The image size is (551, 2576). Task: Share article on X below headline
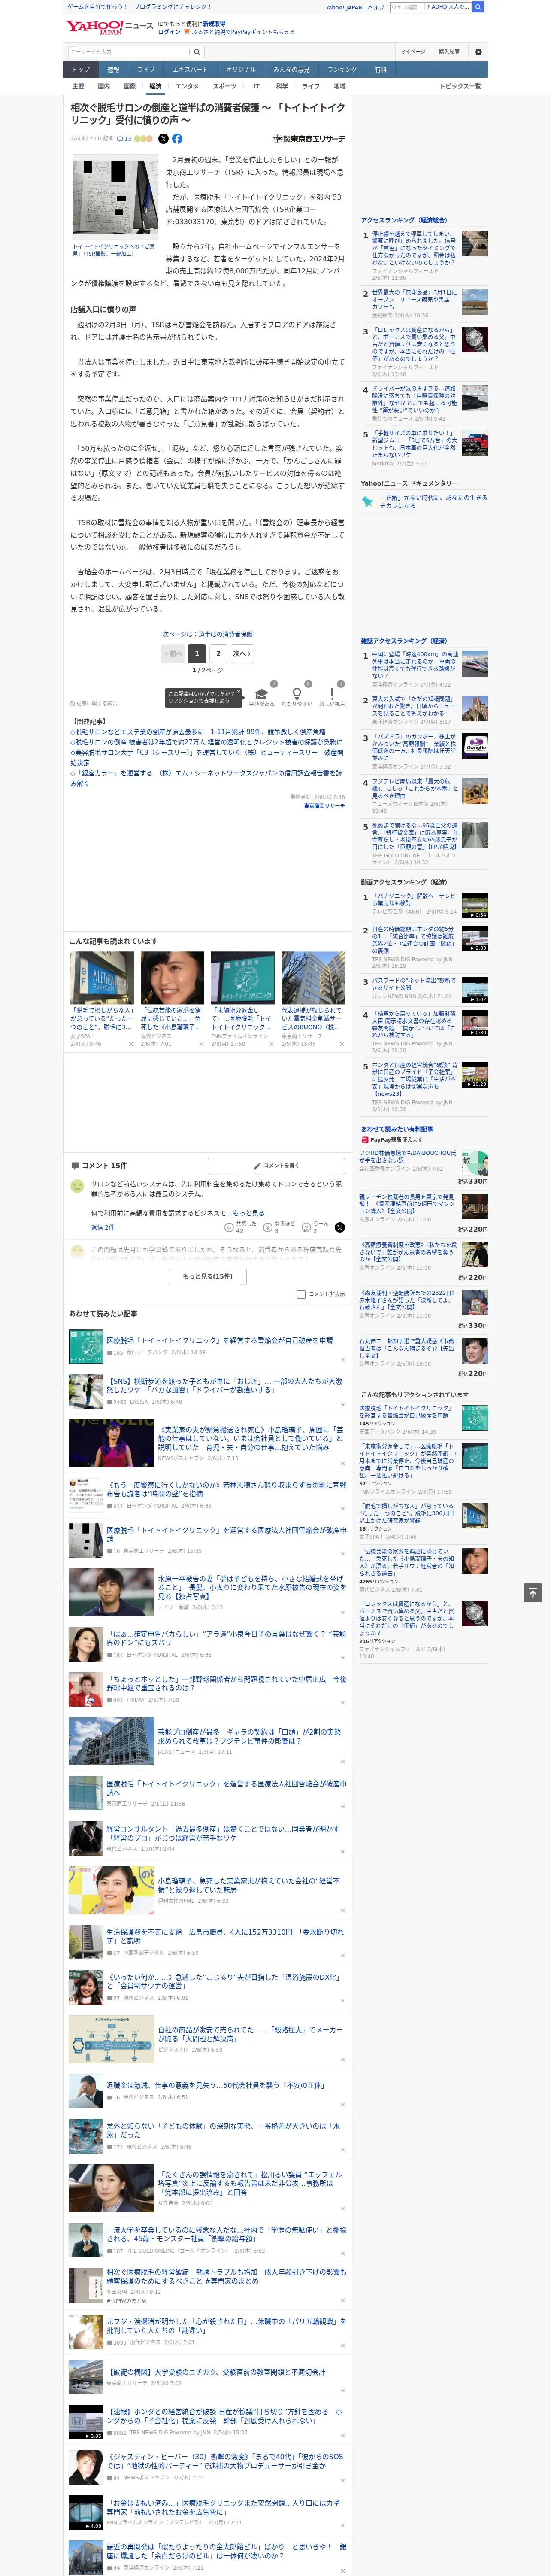coord(164,139)
